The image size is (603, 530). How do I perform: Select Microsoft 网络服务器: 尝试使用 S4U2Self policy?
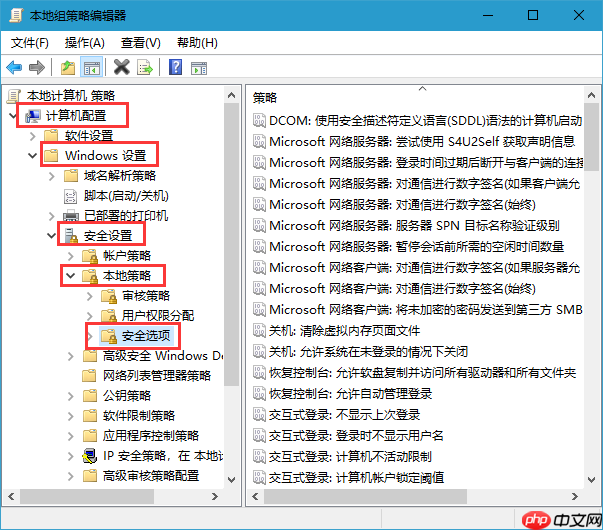point(422,142)
